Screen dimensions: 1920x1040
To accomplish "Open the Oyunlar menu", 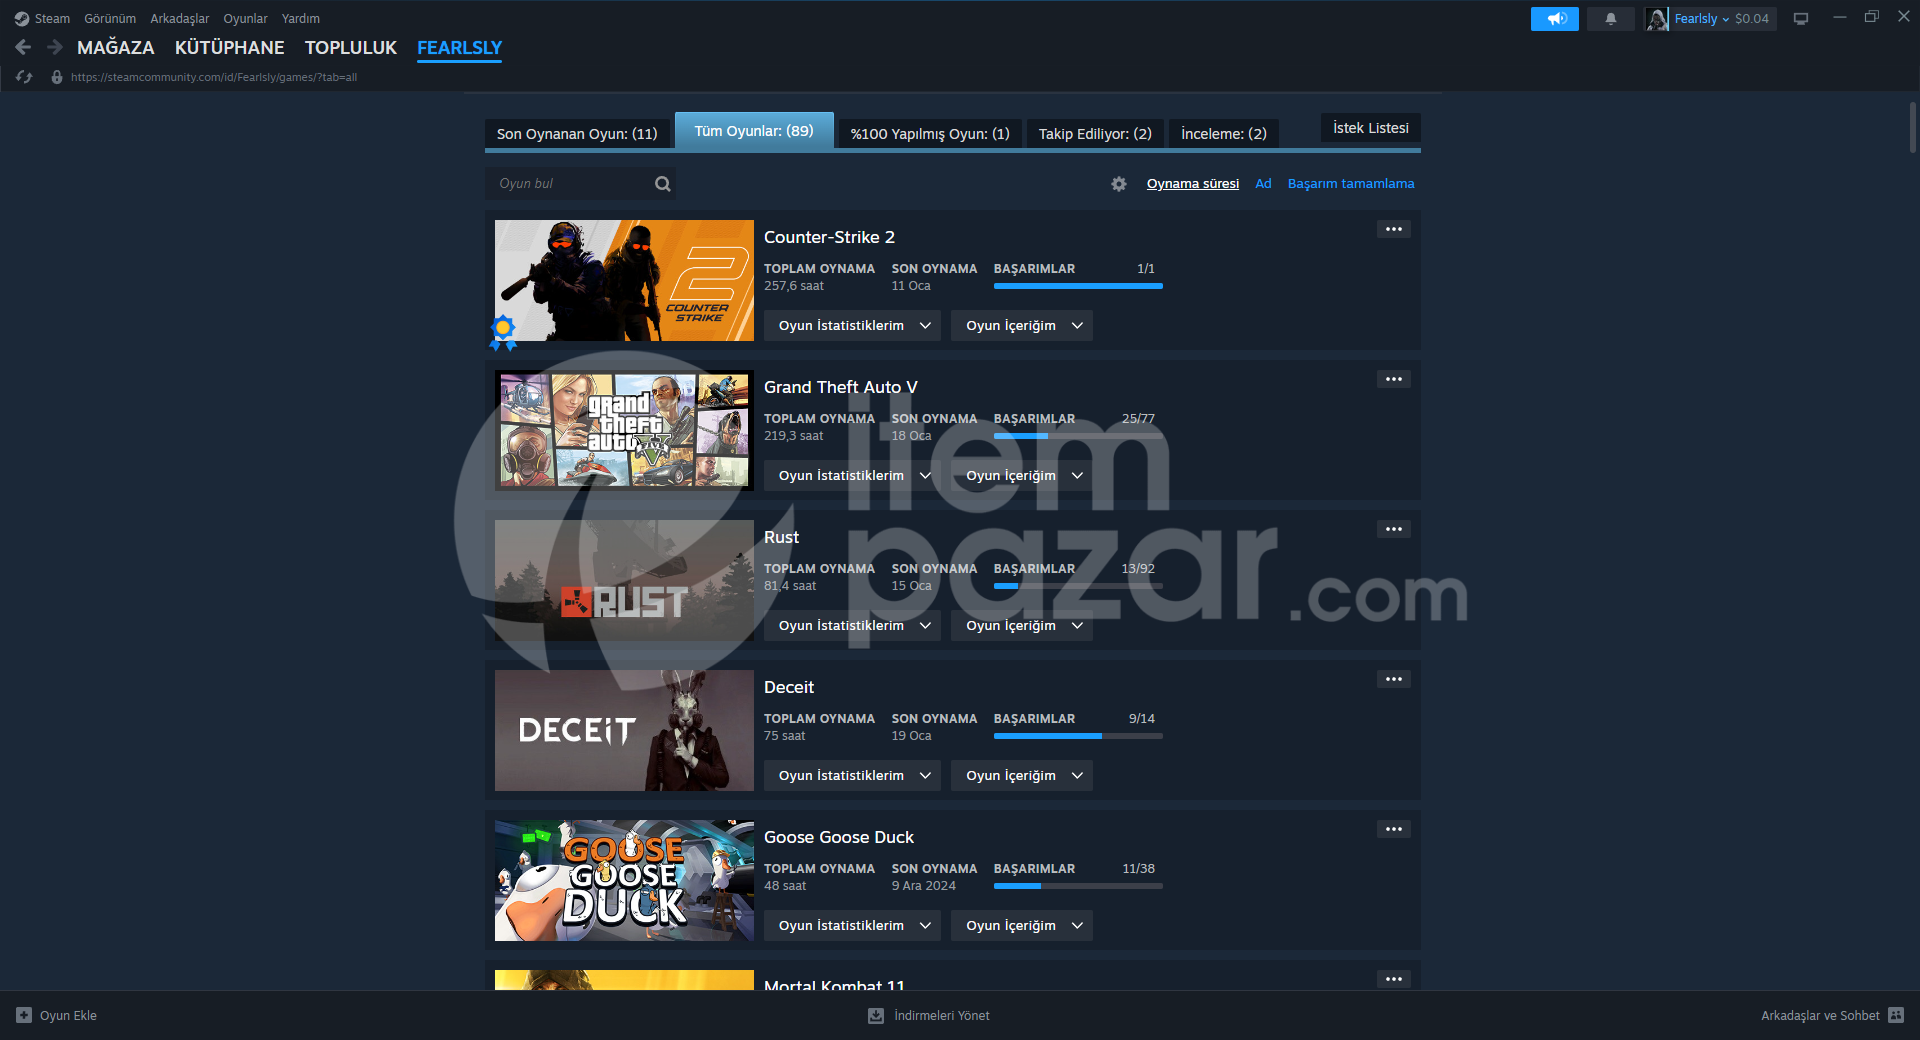I will [245, 19].
